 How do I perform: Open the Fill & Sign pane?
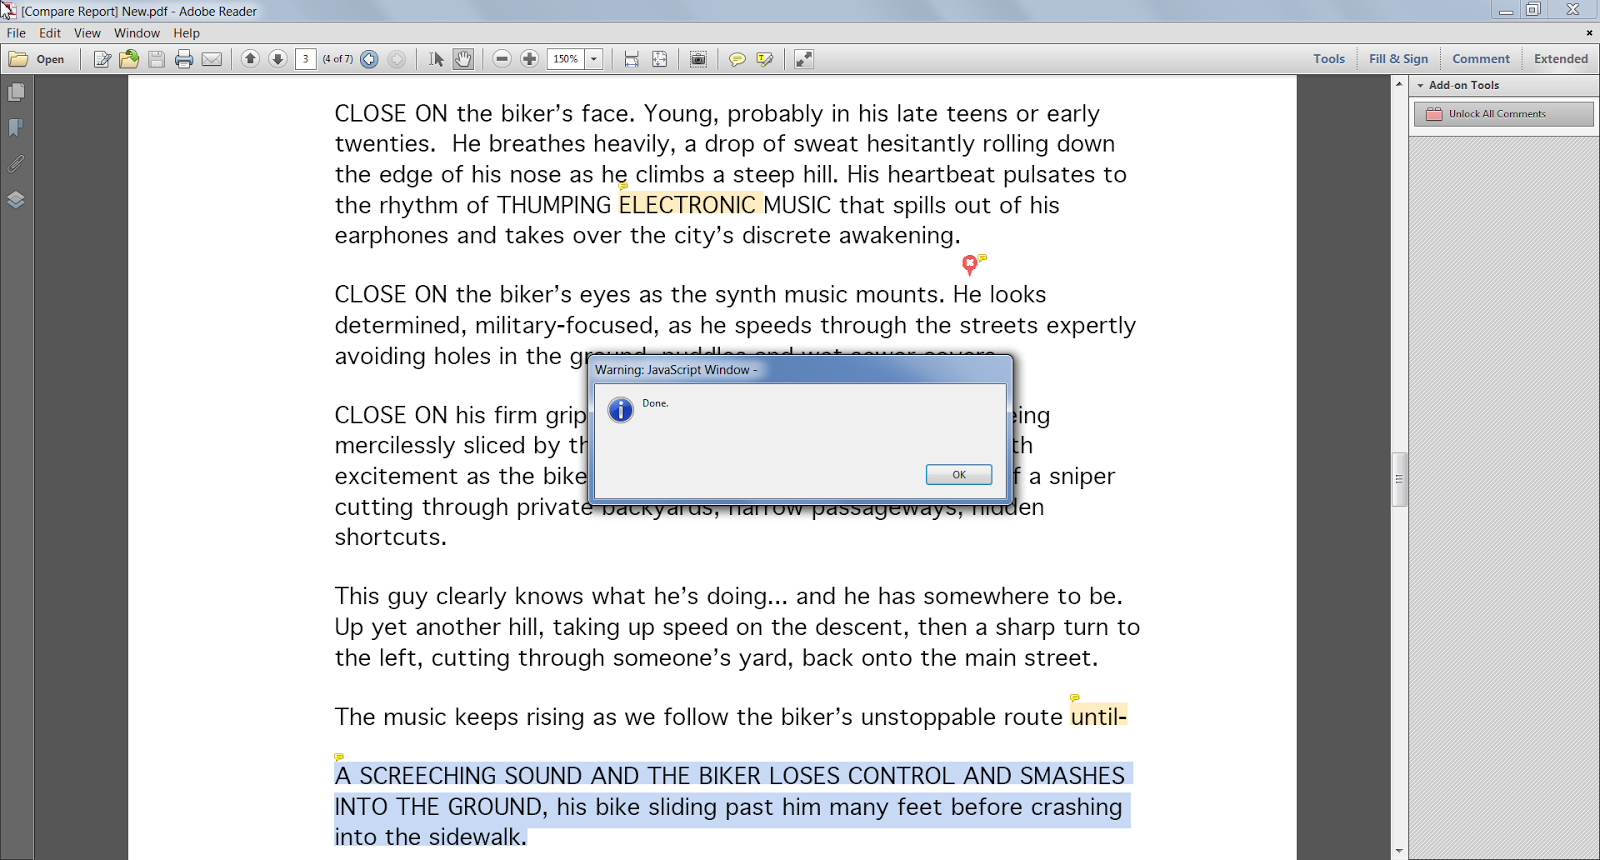coord(1398,59)
